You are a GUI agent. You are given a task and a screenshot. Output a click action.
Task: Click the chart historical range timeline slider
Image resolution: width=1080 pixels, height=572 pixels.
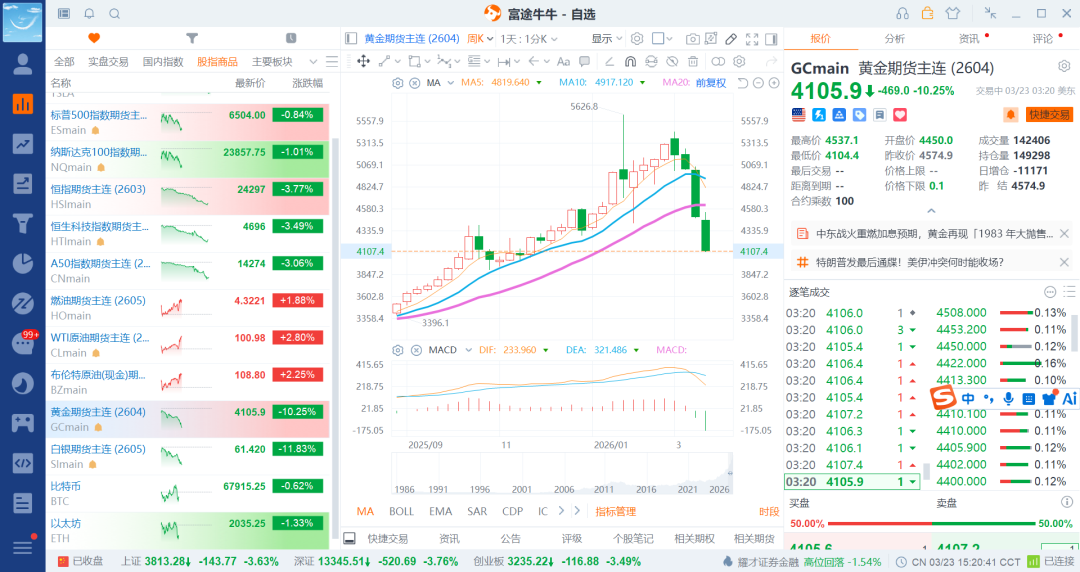(561, 473)
